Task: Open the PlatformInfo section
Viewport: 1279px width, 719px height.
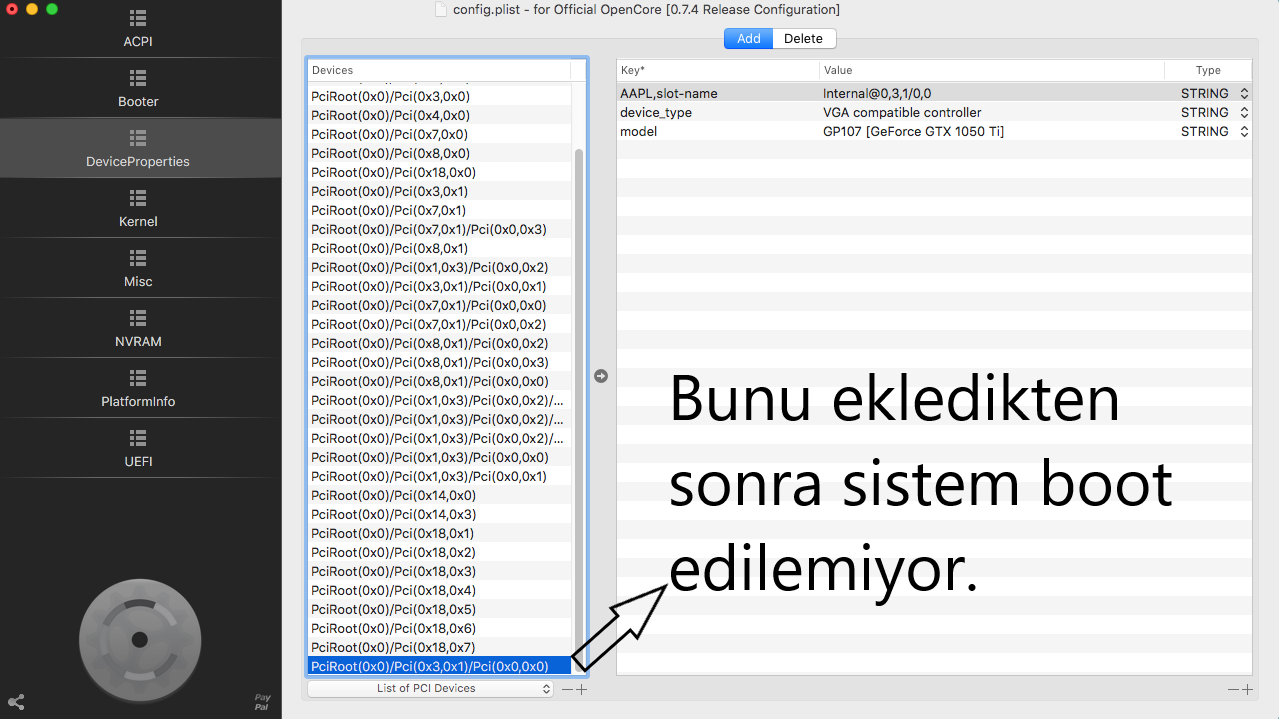Action: [138, 389]
